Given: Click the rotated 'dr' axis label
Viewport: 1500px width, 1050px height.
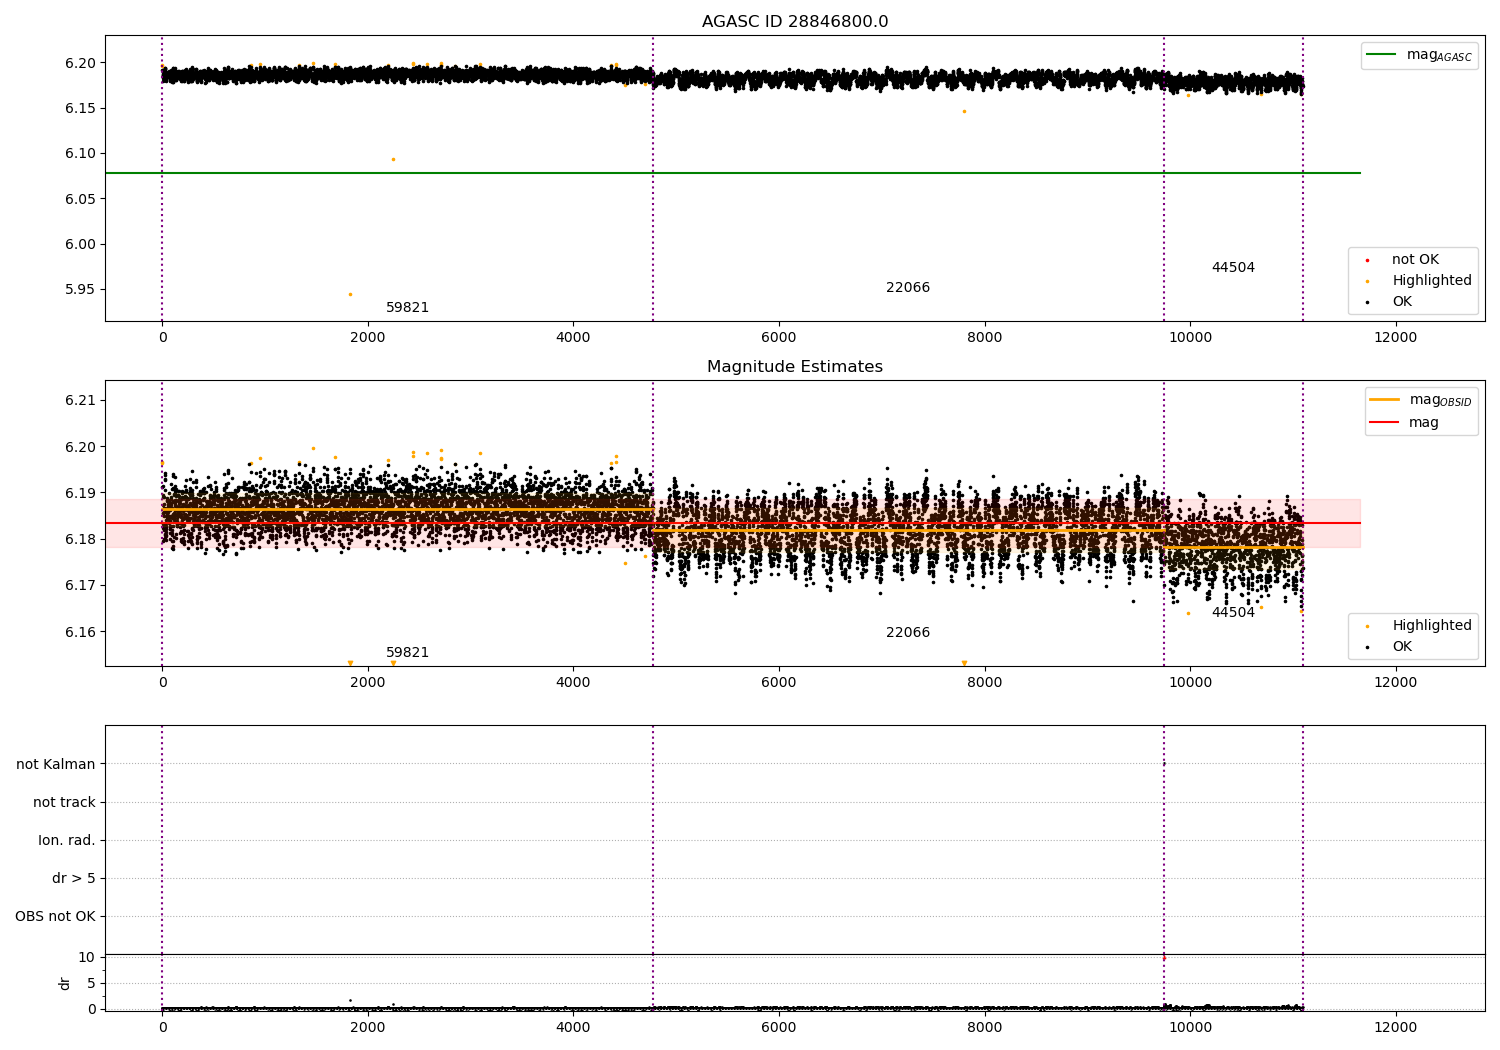Looking at the screenshot, I should [65, 984].
